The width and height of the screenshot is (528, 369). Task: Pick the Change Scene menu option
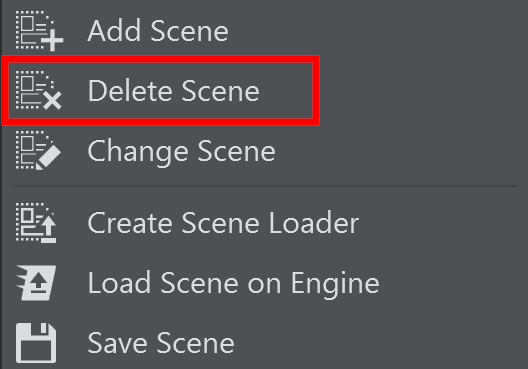click(264, 151)
